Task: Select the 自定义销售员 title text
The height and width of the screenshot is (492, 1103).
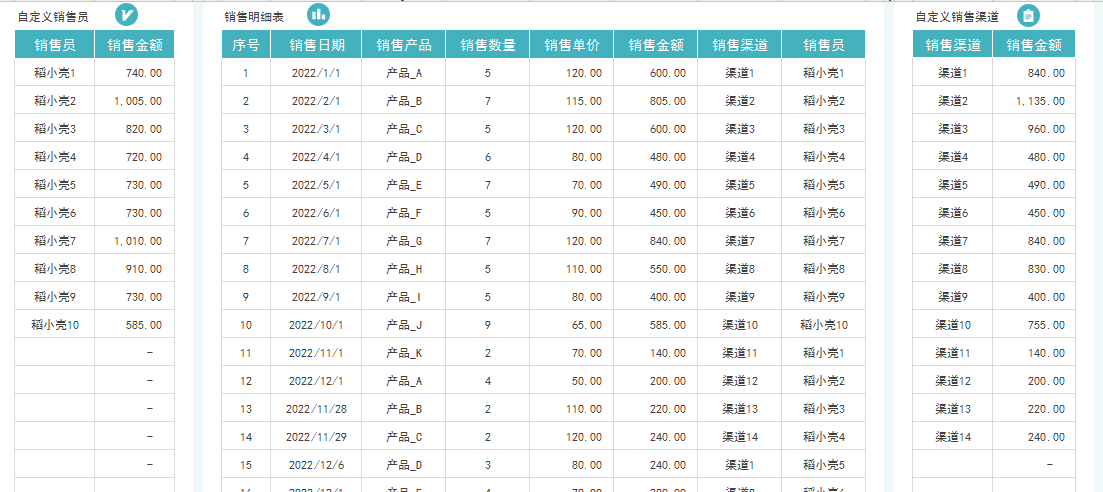Action: [x=53, y=17]
